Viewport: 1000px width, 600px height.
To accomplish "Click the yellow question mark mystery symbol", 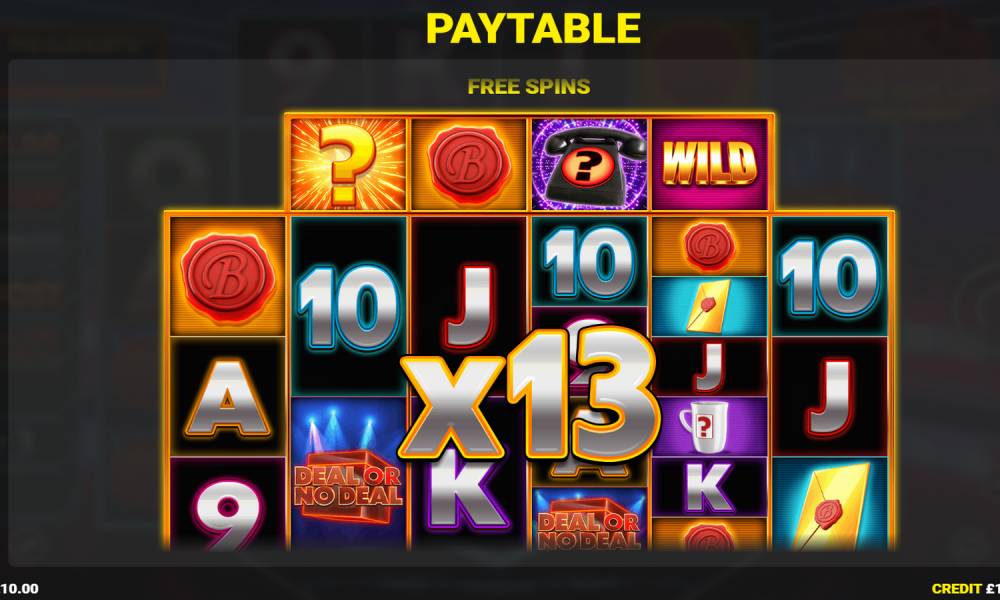I will point(348,164).
